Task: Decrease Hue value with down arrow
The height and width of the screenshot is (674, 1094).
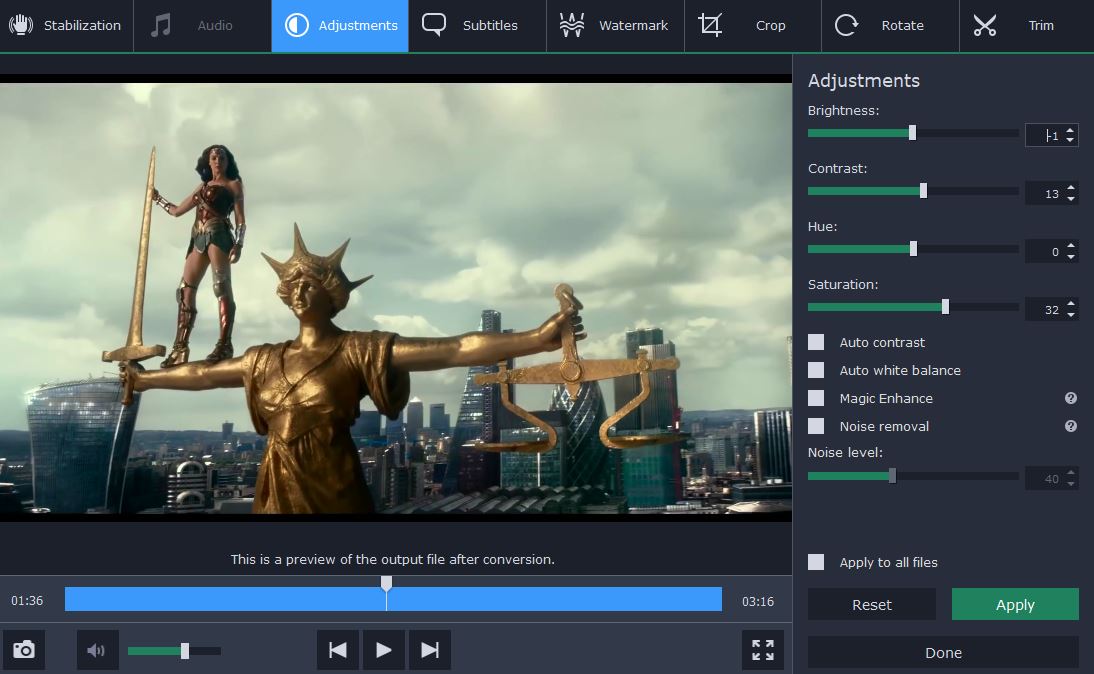Action: coord(1070,256)
